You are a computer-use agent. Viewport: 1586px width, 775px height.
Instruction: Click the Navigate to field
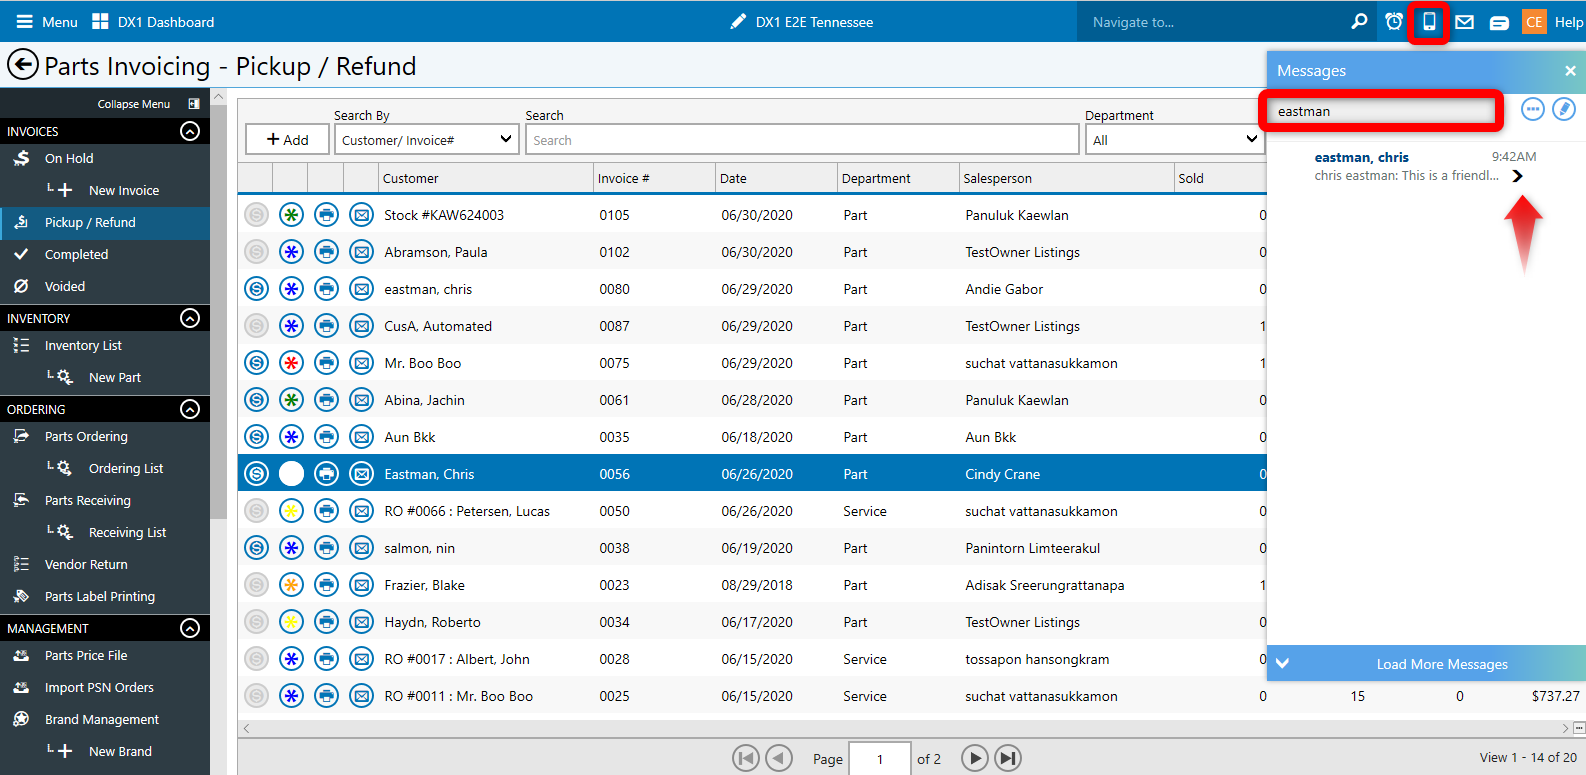click(x=1208, y=22)
